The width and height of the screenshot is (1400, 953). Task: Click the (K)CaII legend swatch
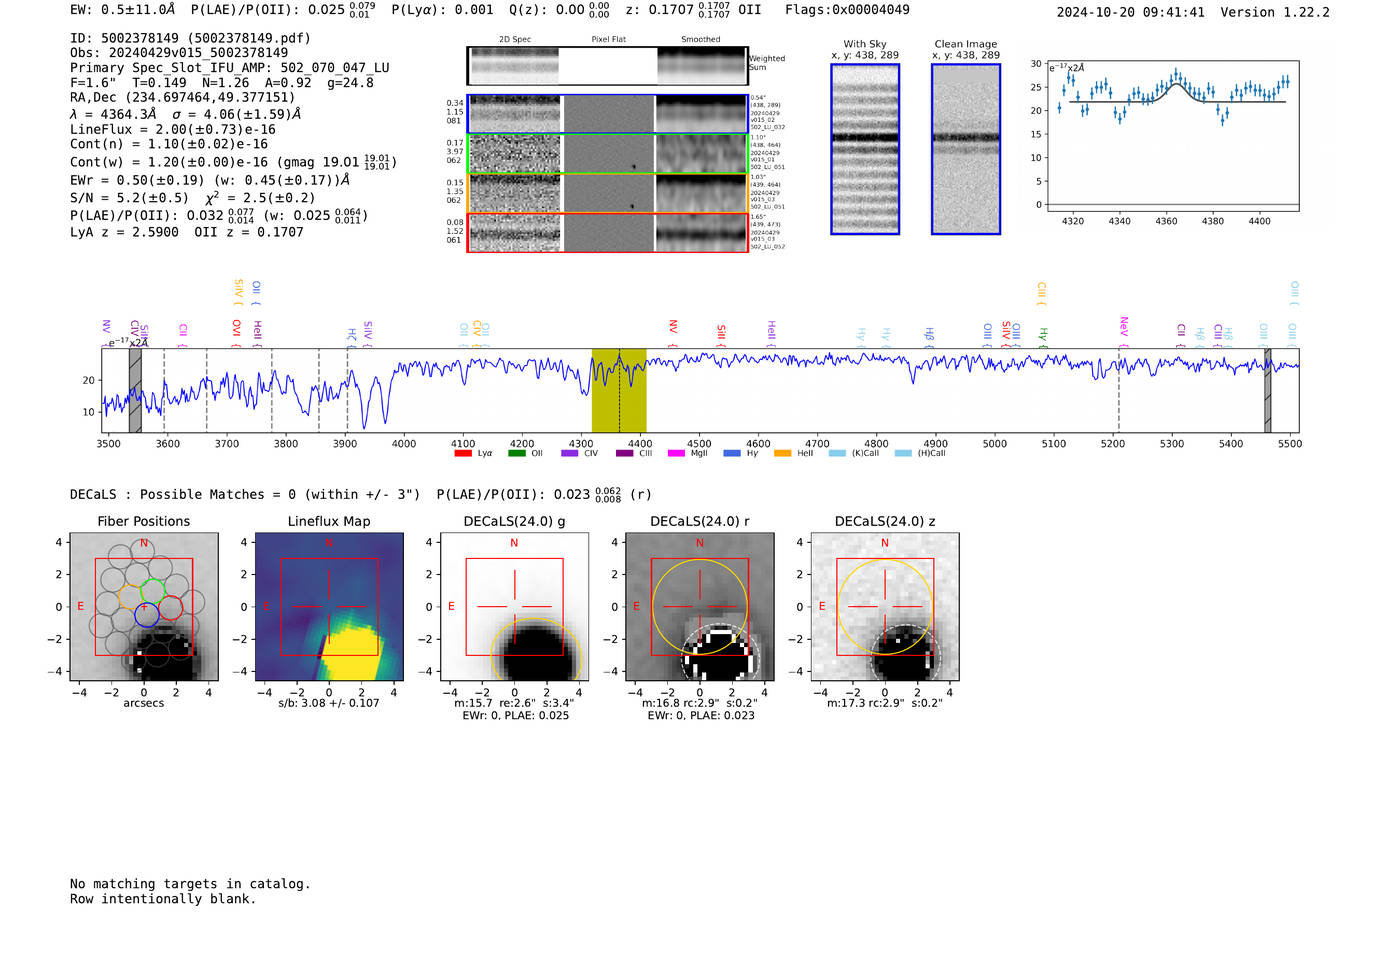click(837, 453)
